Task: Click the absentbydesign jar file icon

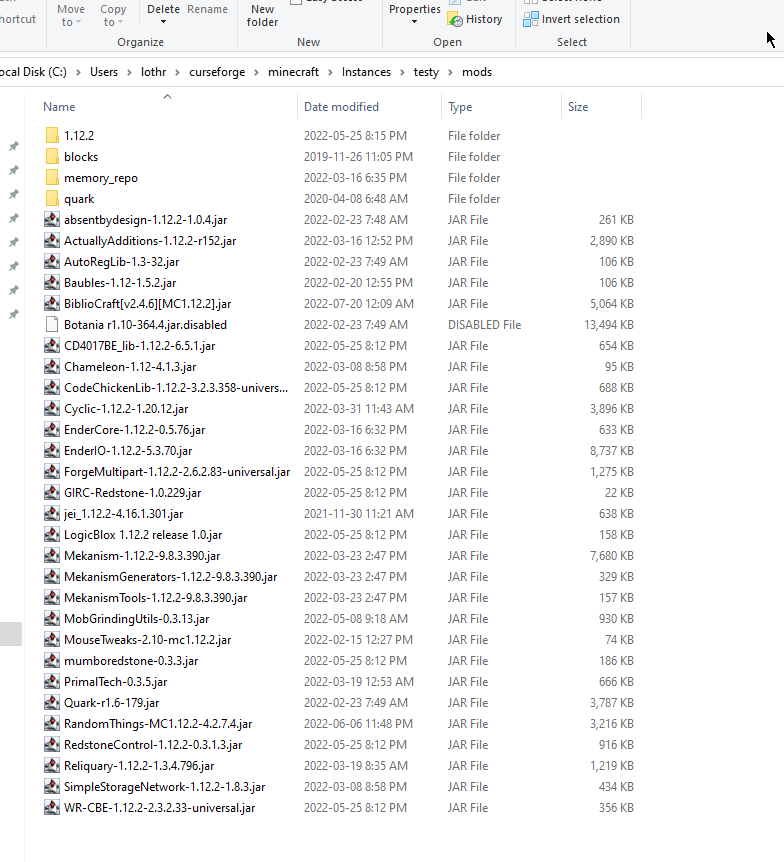Action: (52, 219)
